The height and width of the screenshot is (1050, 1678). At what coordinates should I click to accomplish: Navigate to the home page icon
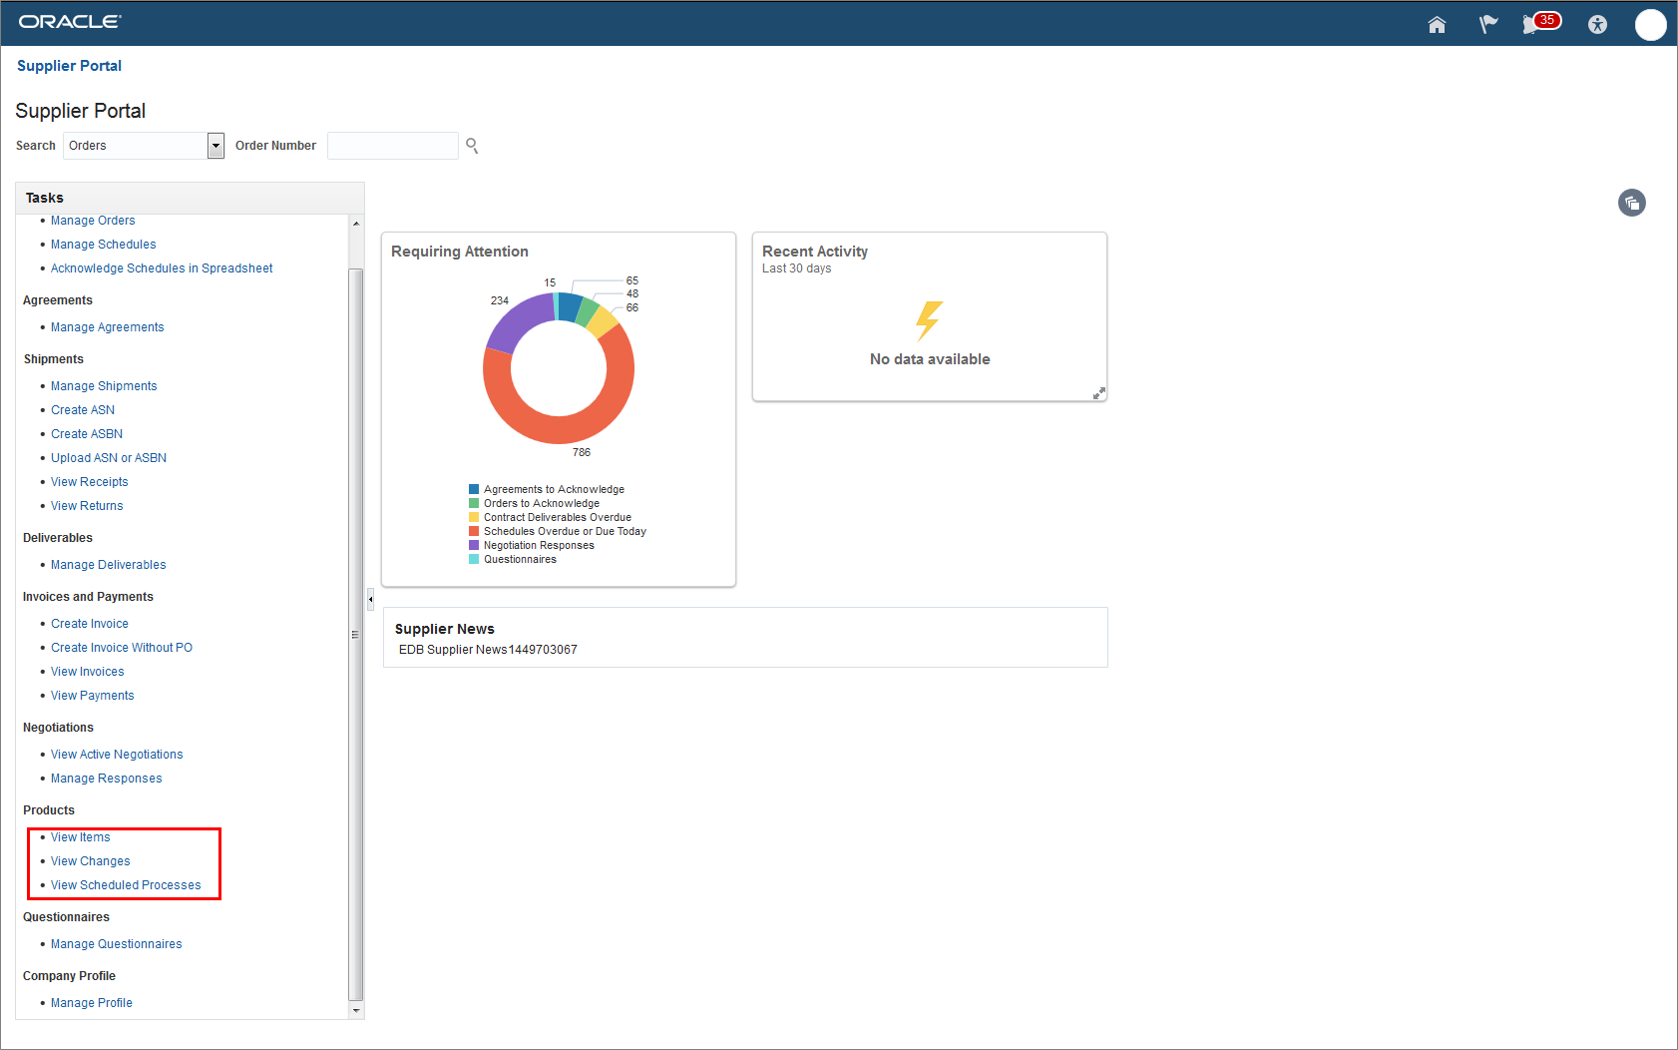[1437, 24]
